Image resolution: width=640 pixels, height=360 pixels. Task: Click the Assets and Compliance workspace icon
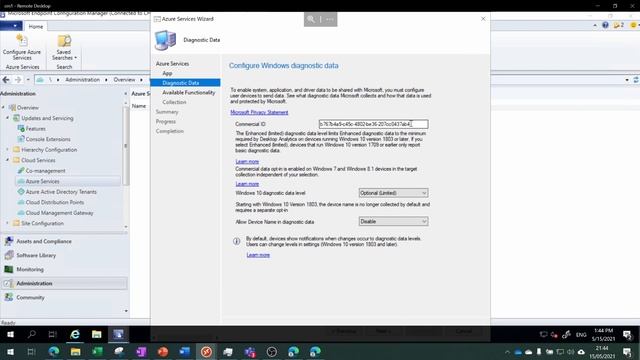9,241
